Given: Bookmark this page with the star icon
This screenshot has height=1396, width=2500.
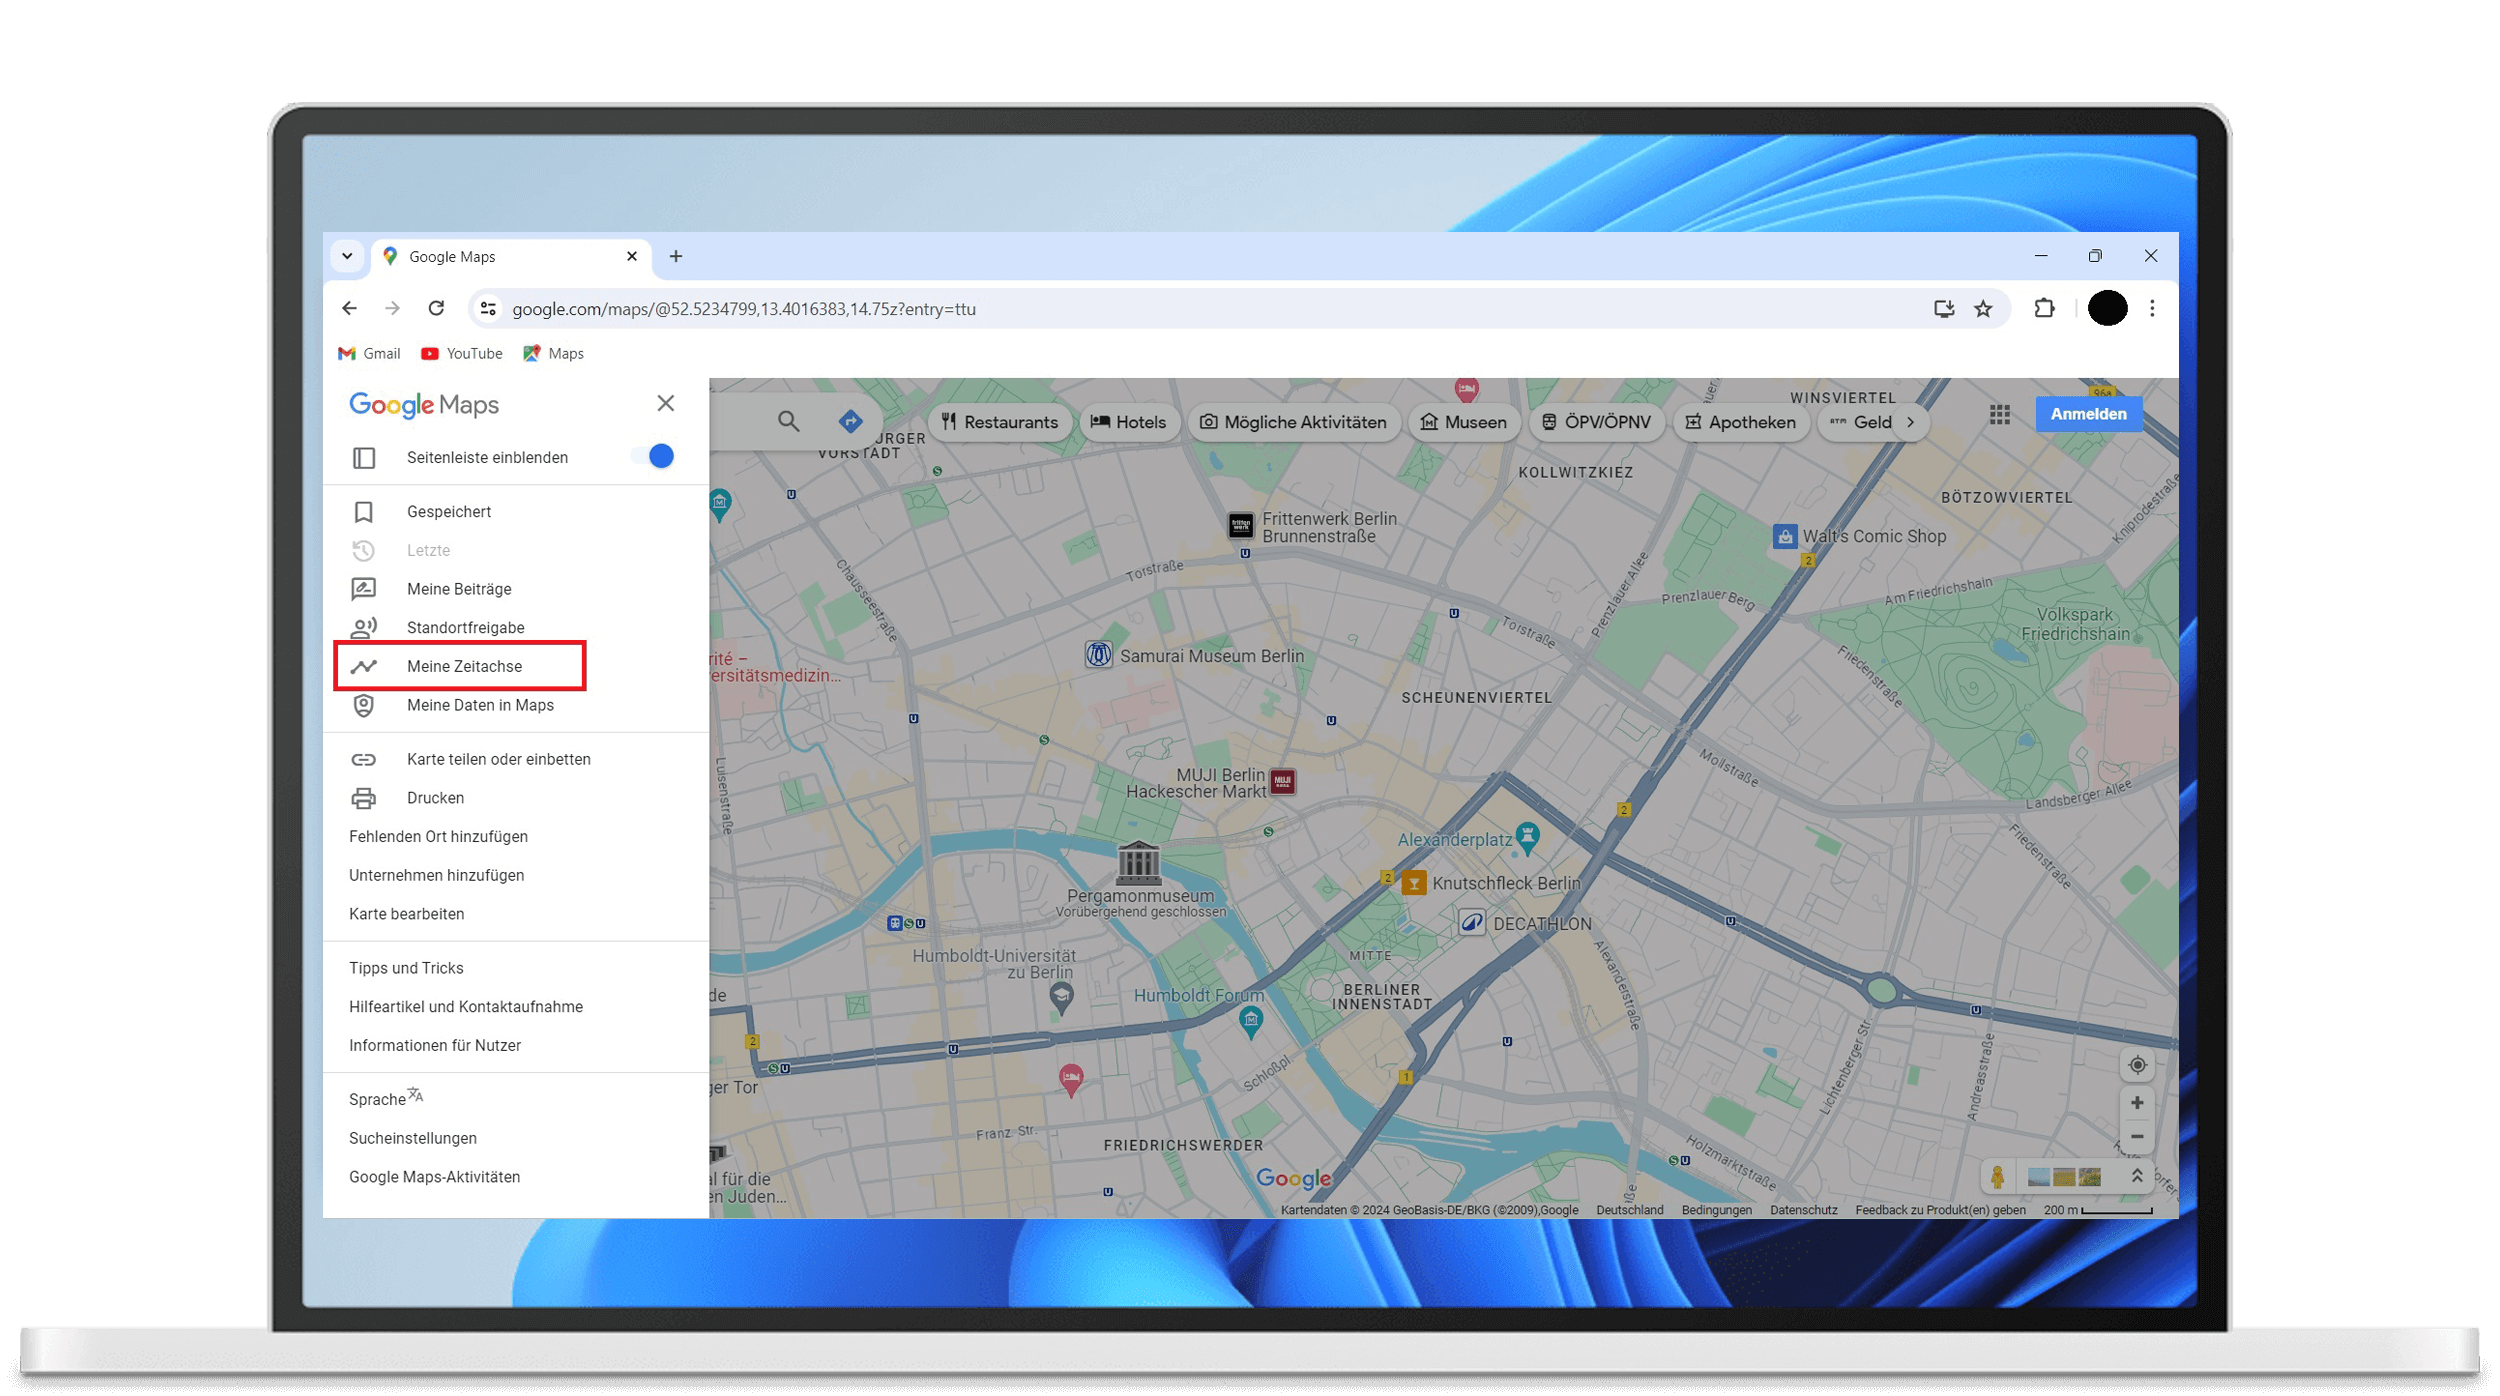Looking at the screenshot, I should (1983, 309).
